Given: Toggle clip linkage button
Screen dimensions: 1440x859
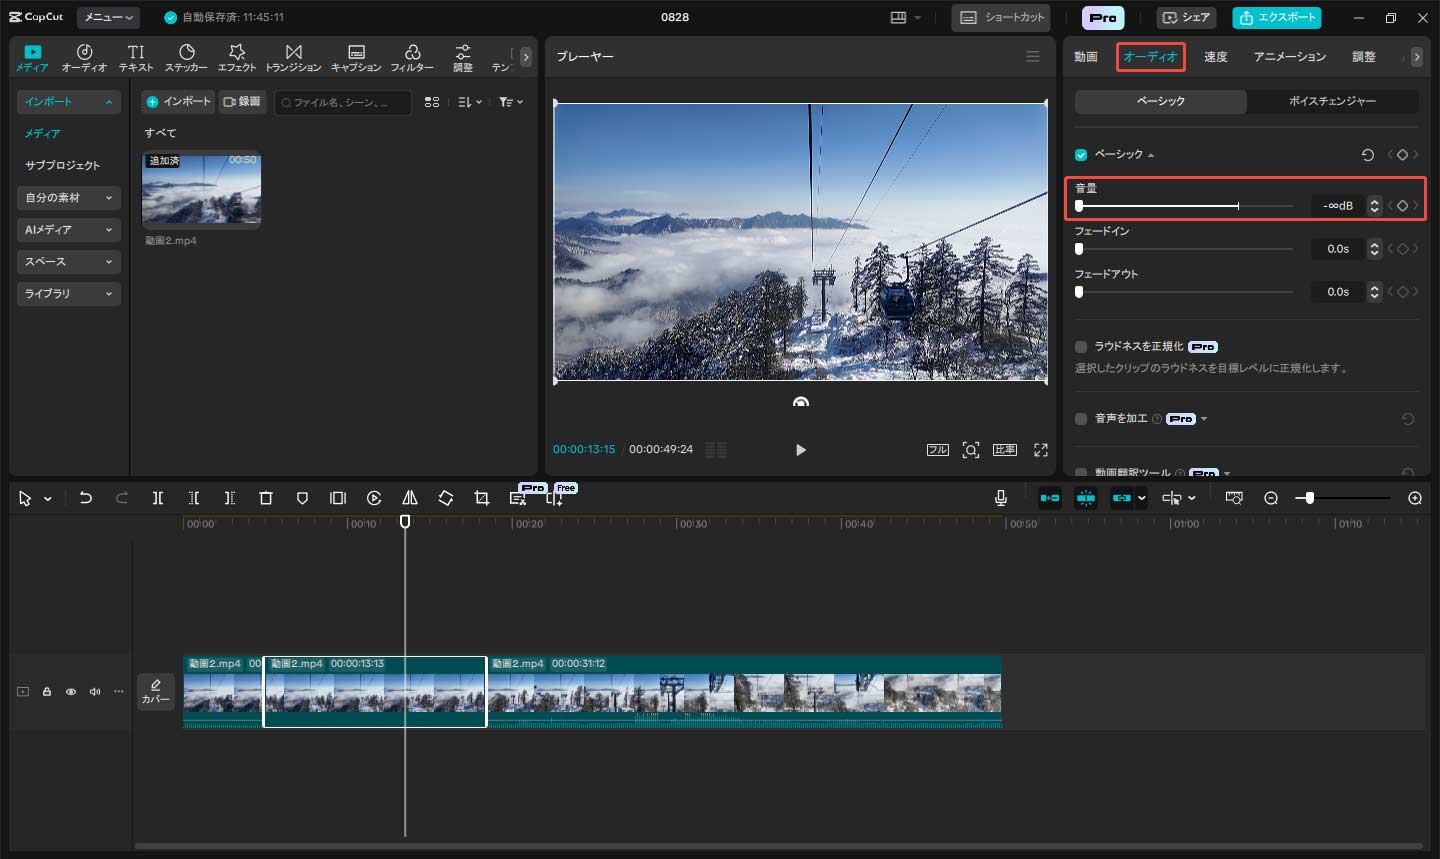Looking at the screenshot, I should point(1122,498).
